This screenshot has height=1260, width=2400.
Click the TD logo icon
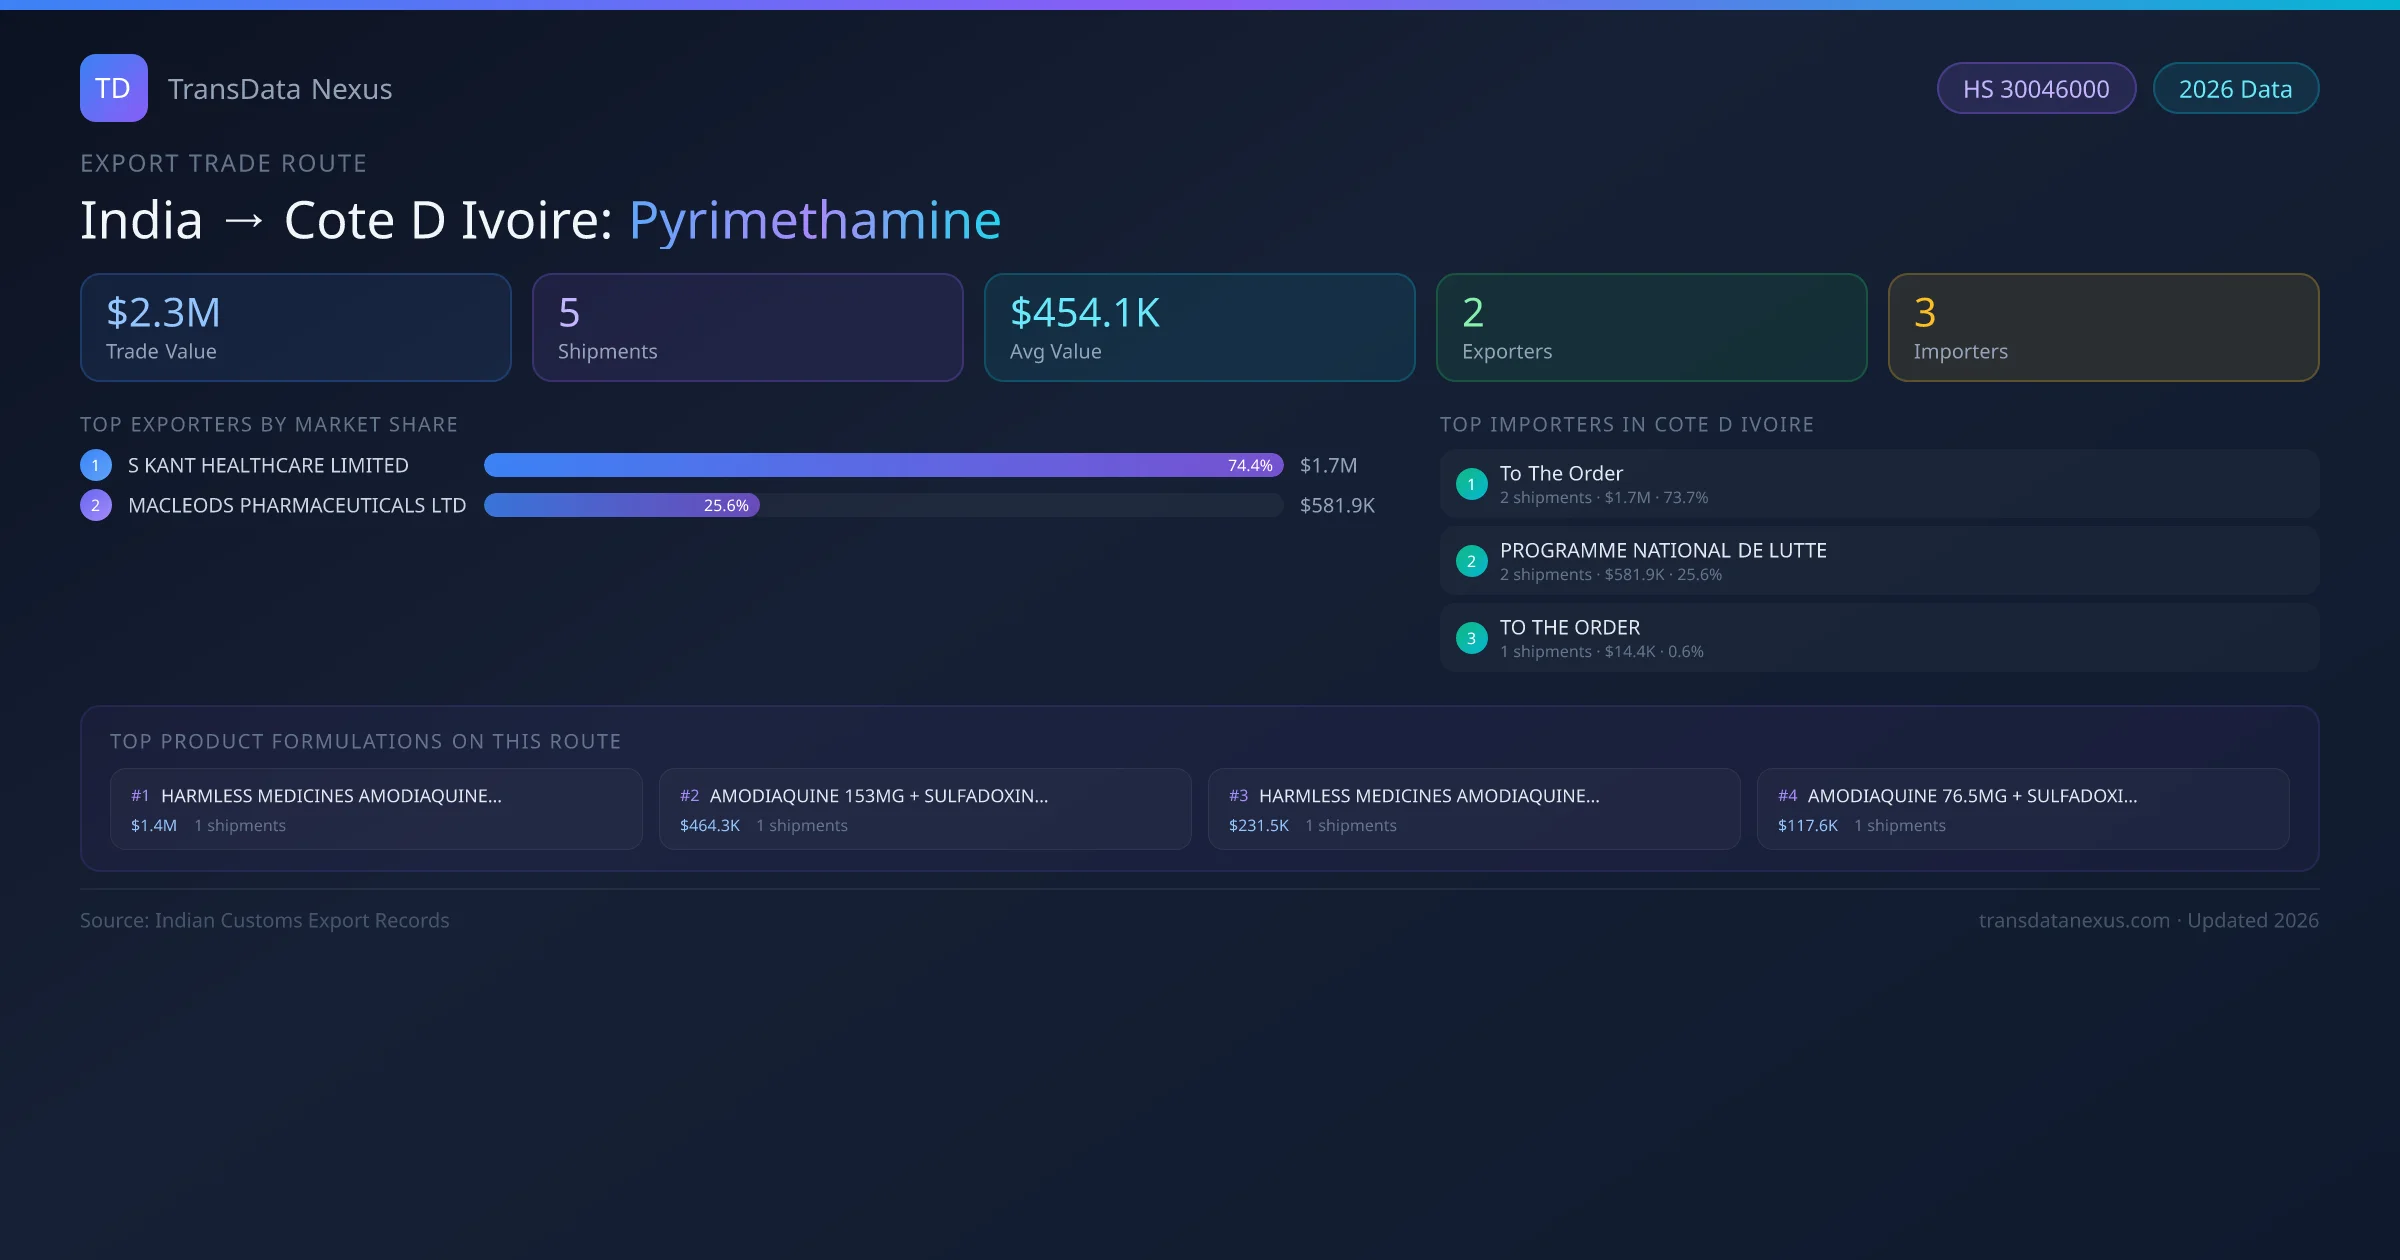[x=113, y=88]
